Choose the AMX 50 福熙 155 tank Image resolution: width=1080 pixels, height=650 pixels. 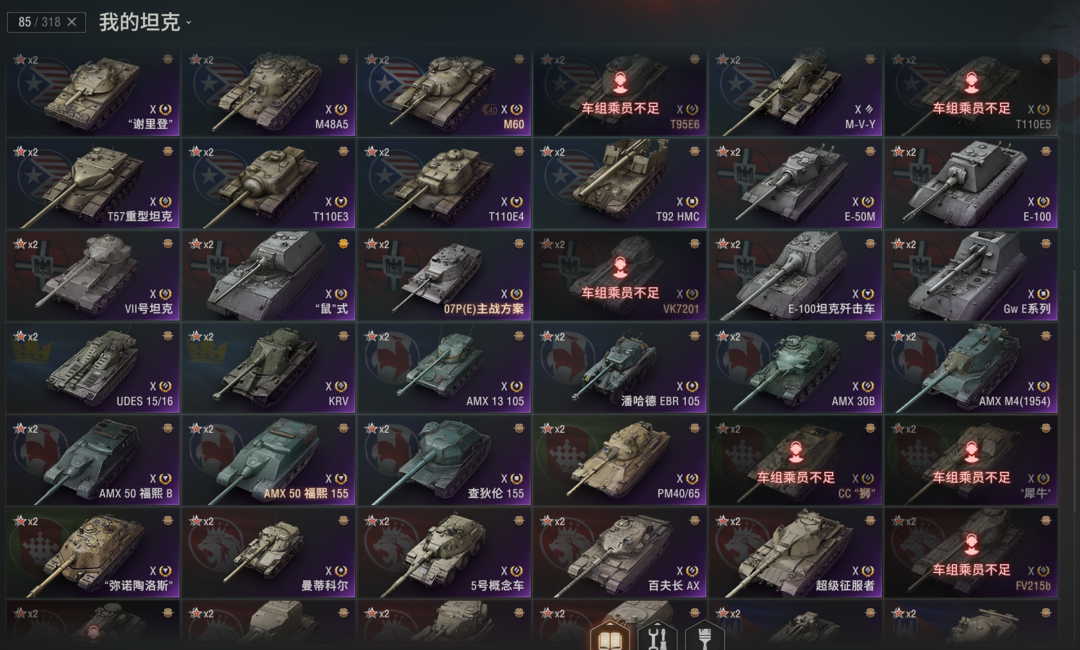[x=269, y=461]
